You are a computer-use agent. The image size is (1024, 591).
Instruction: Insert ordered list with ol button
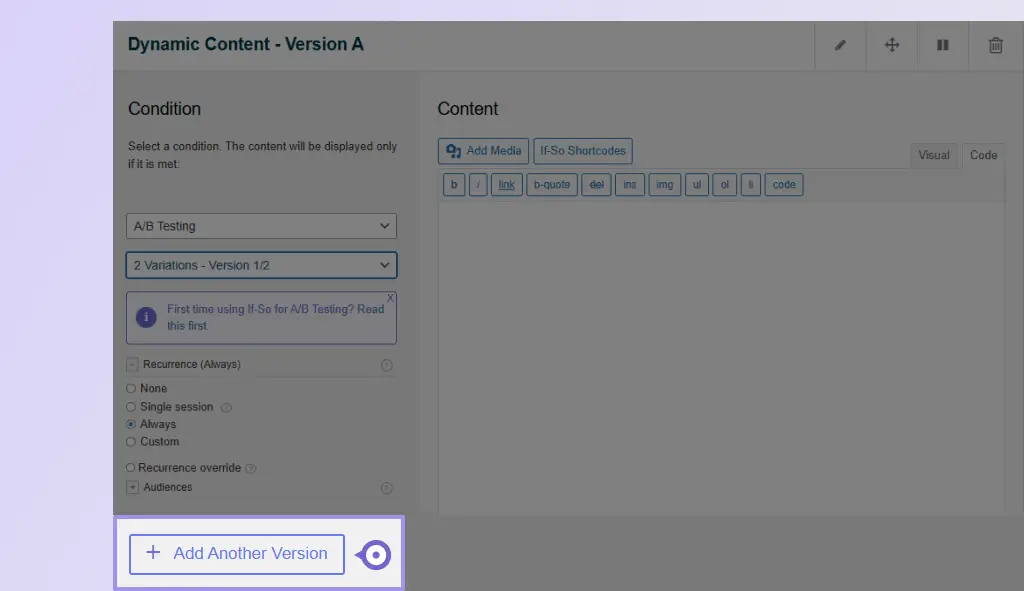[x=724, y=185]
